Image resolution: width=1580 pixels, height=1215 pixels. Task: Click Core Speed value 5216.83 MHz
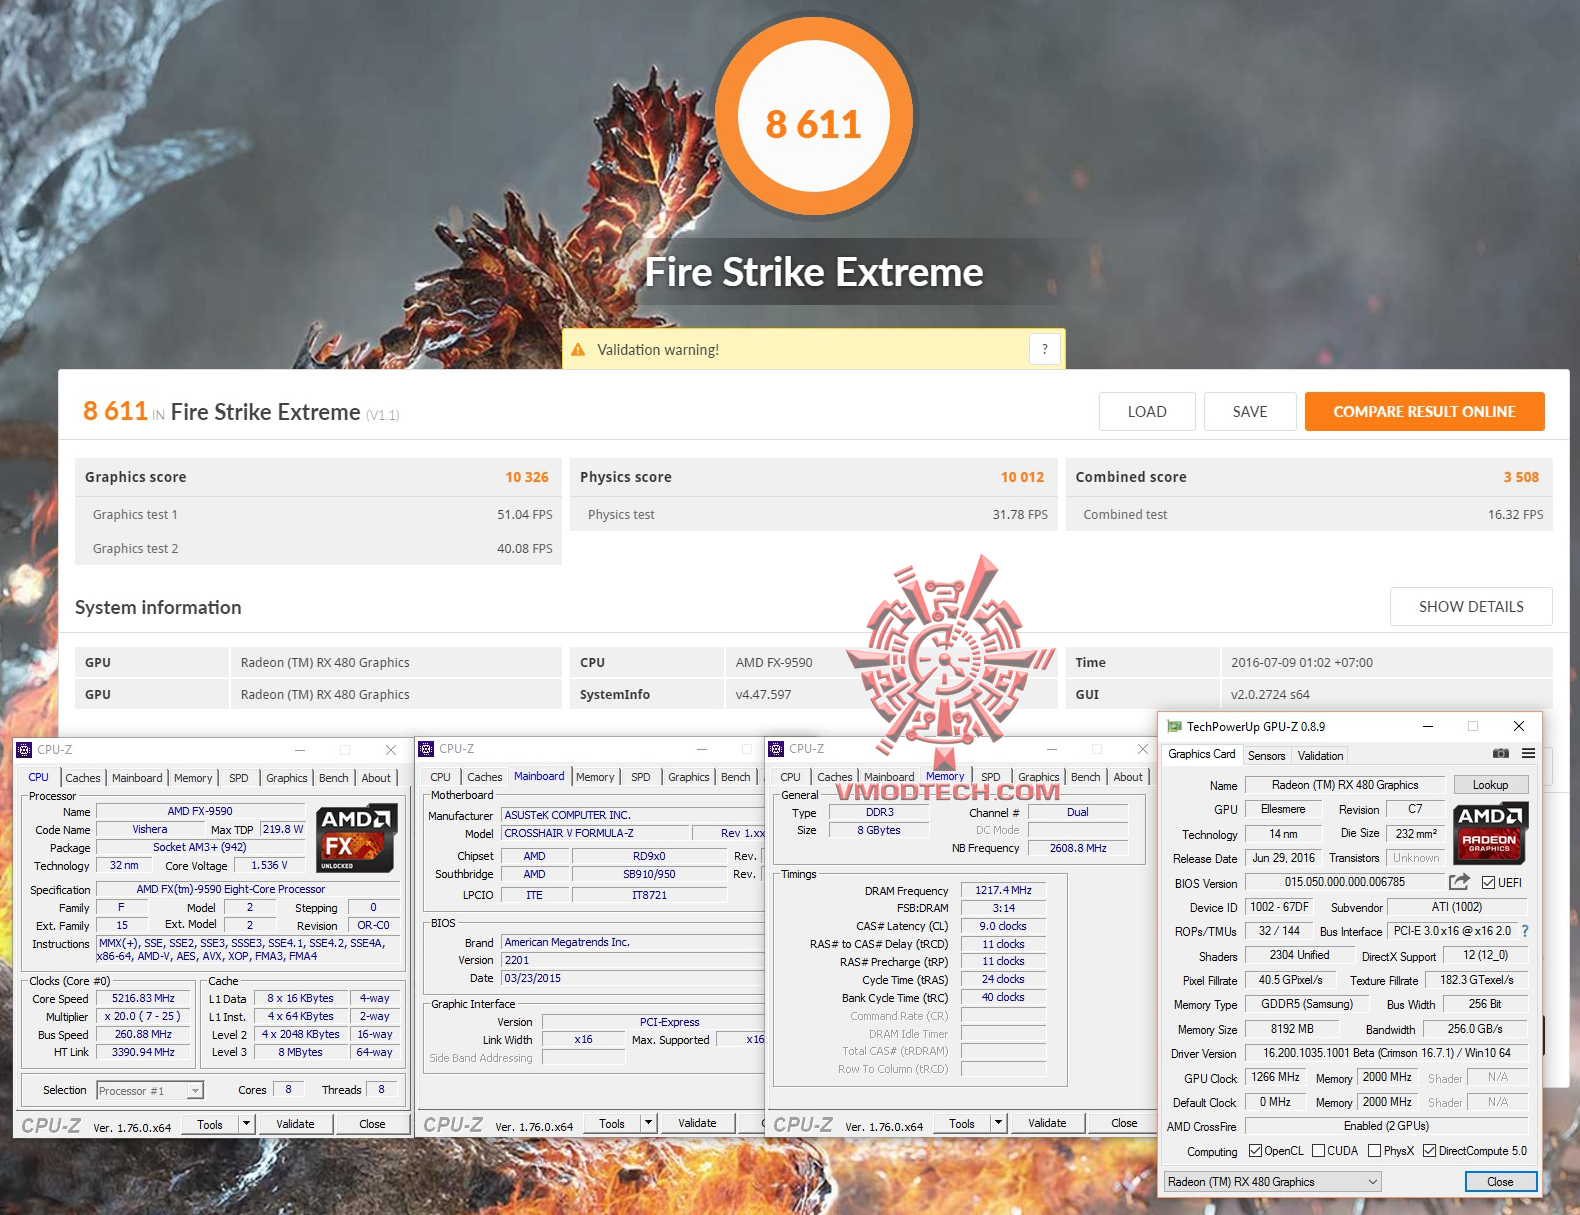coord(143,998)
